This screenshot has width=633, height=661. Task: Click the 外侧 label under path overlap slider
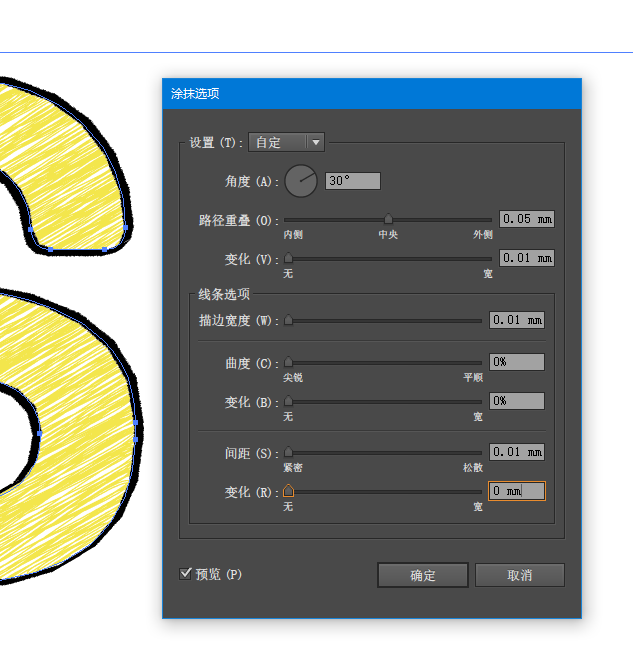pyautogui.click(x=483, y=234)
